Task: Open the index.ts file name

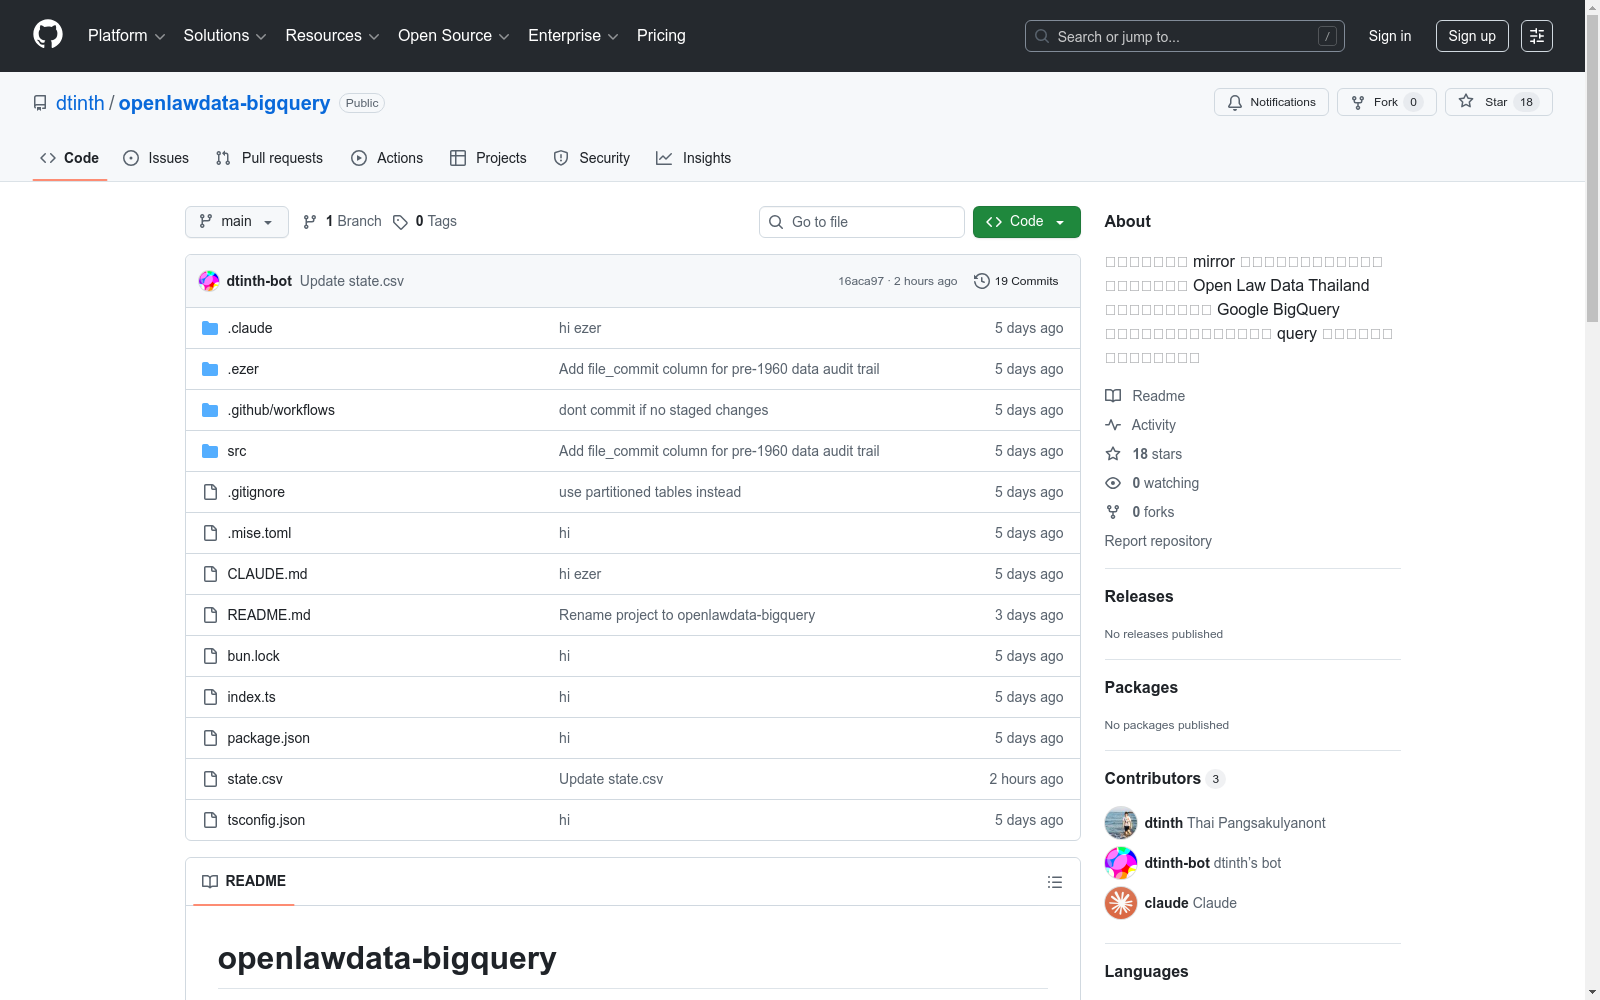Action: pos(251,697)
